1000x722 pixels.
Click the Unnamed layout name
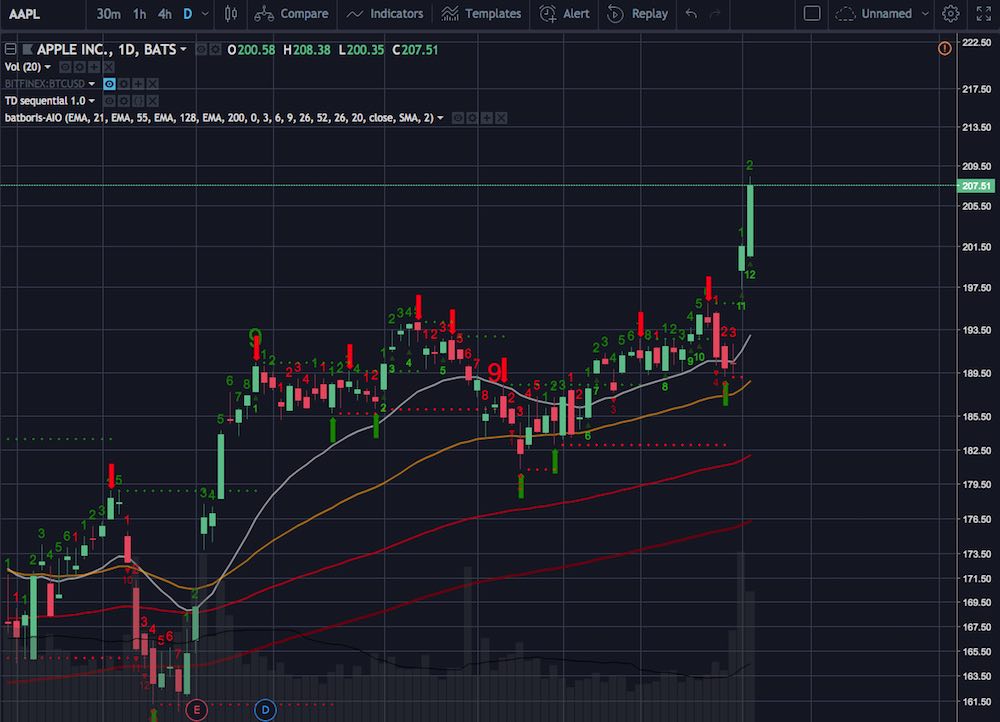pyautogui.click(x=886, y=13)
